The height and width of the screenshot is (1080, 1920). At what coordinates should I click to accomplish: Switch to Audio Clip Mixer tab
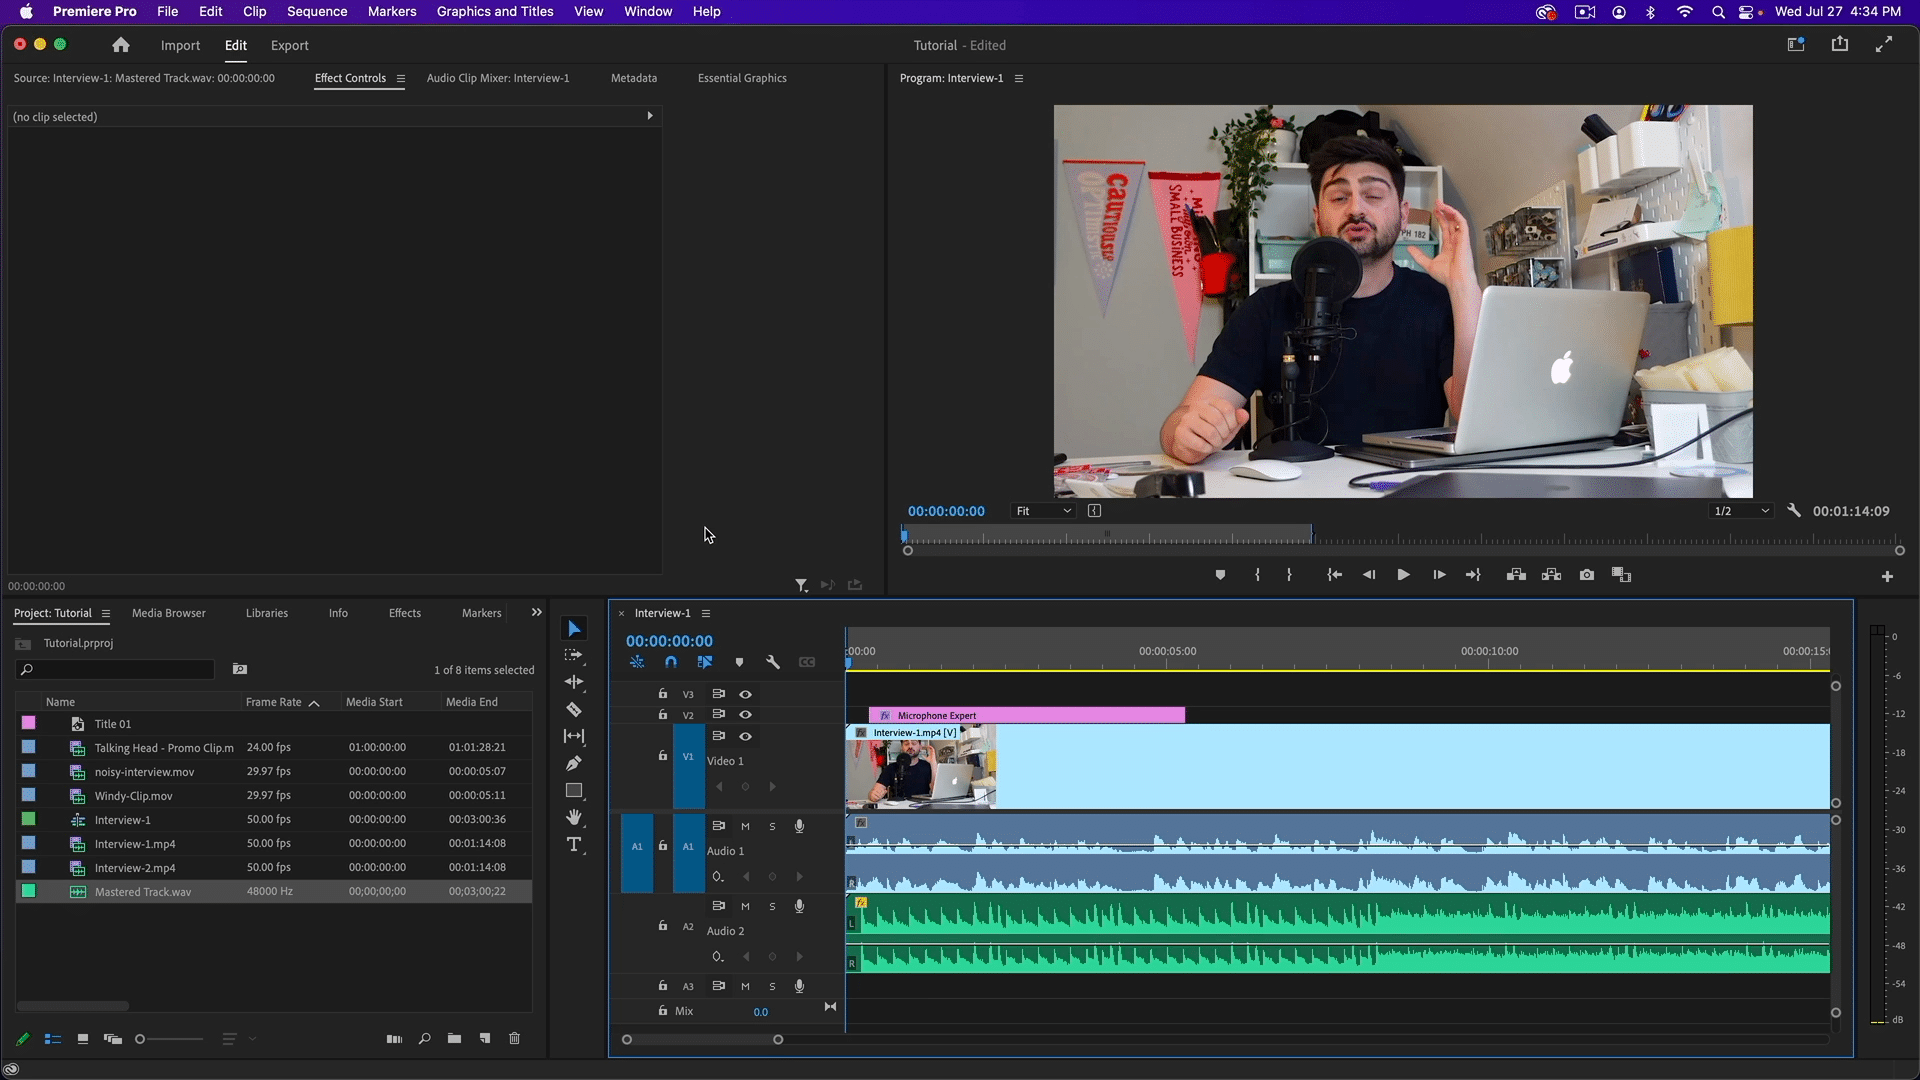[498, 78]
